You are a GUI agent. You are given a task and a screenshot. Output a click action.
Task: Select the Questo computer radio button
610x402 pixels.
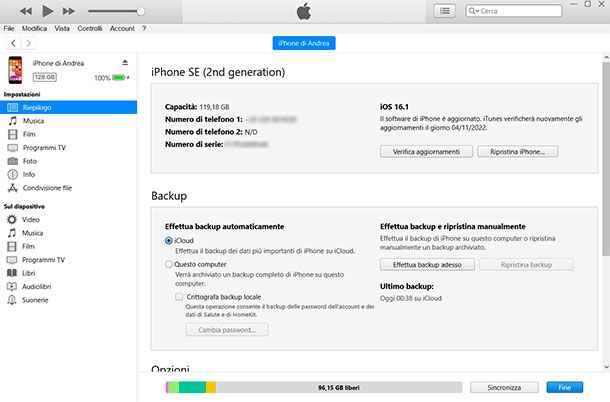[169, 264]
